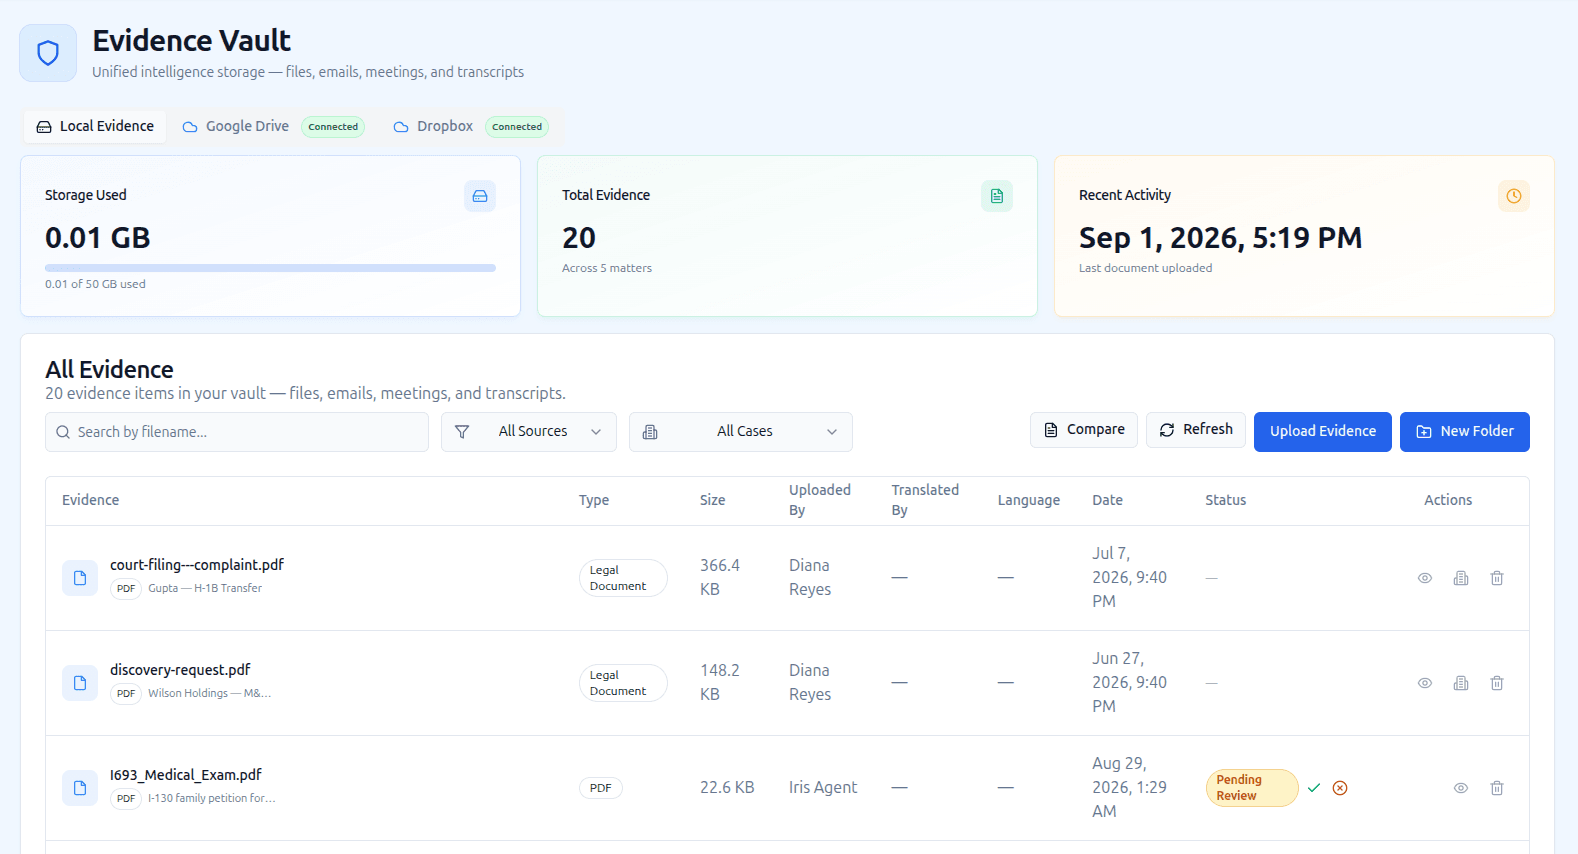Reject I693_Medical_Exam.pdf with the red X
1578x854 pixels.
(1340, 788)
